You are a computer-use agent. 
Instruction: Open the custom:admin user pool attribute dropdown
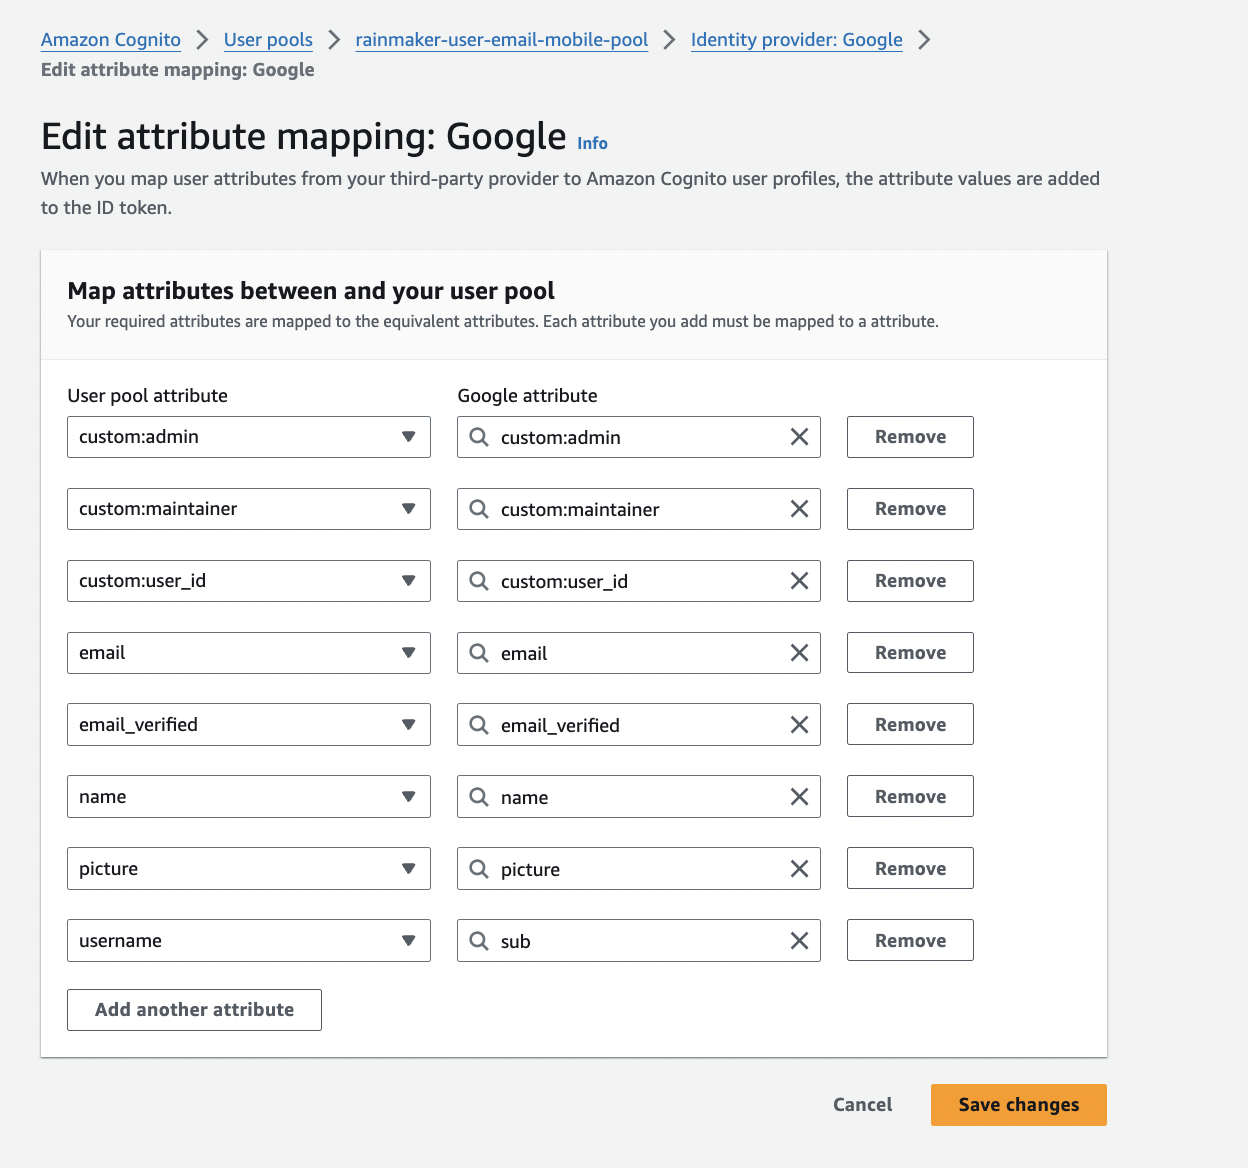(249, 437)
